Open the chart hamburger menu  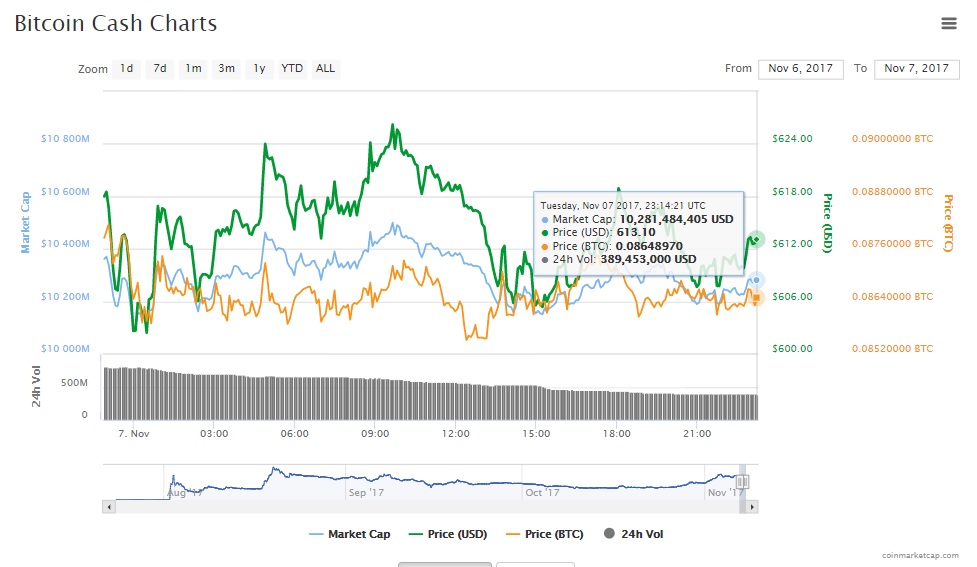(948, 24)
